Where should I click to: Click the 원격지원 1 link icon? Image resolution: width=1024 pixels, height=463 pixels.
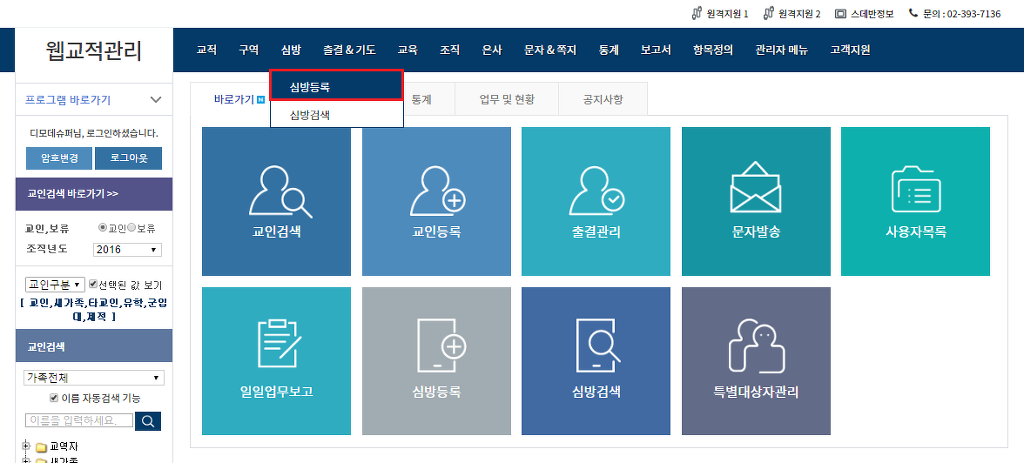click(x=697, y=13)
